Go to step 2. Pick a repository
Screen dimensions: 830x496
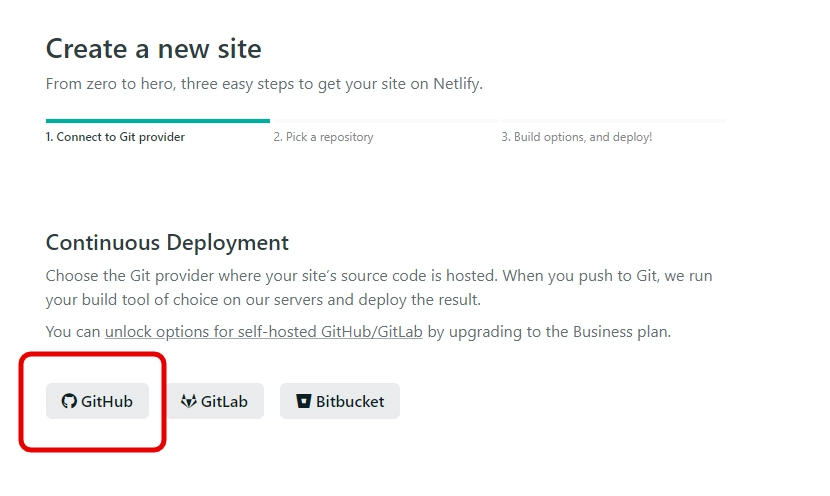[323, 137]
